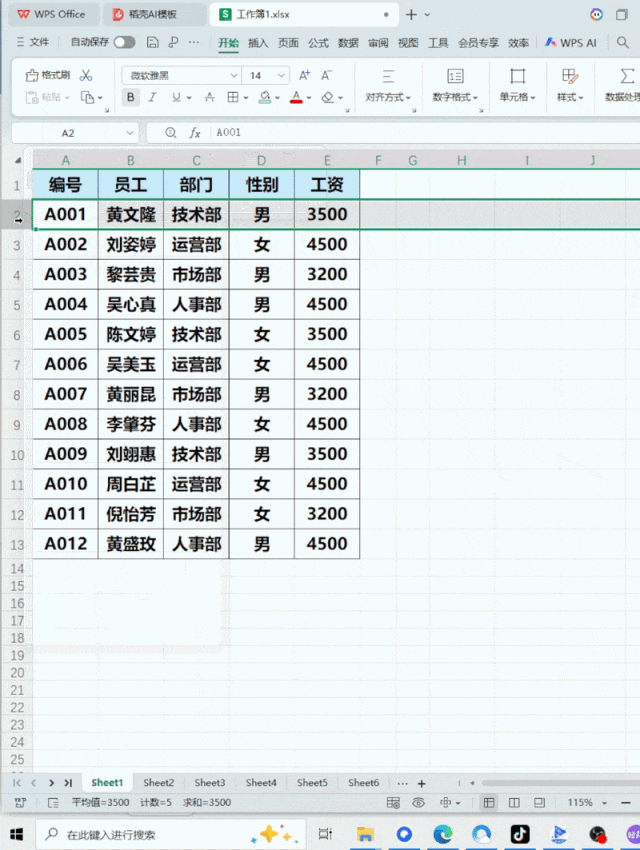Image resolution: width=640 pixels, height=850 pixels.
Task: Switch to the 稻壳AI模板 tab
Action: [x=152, y=15]
